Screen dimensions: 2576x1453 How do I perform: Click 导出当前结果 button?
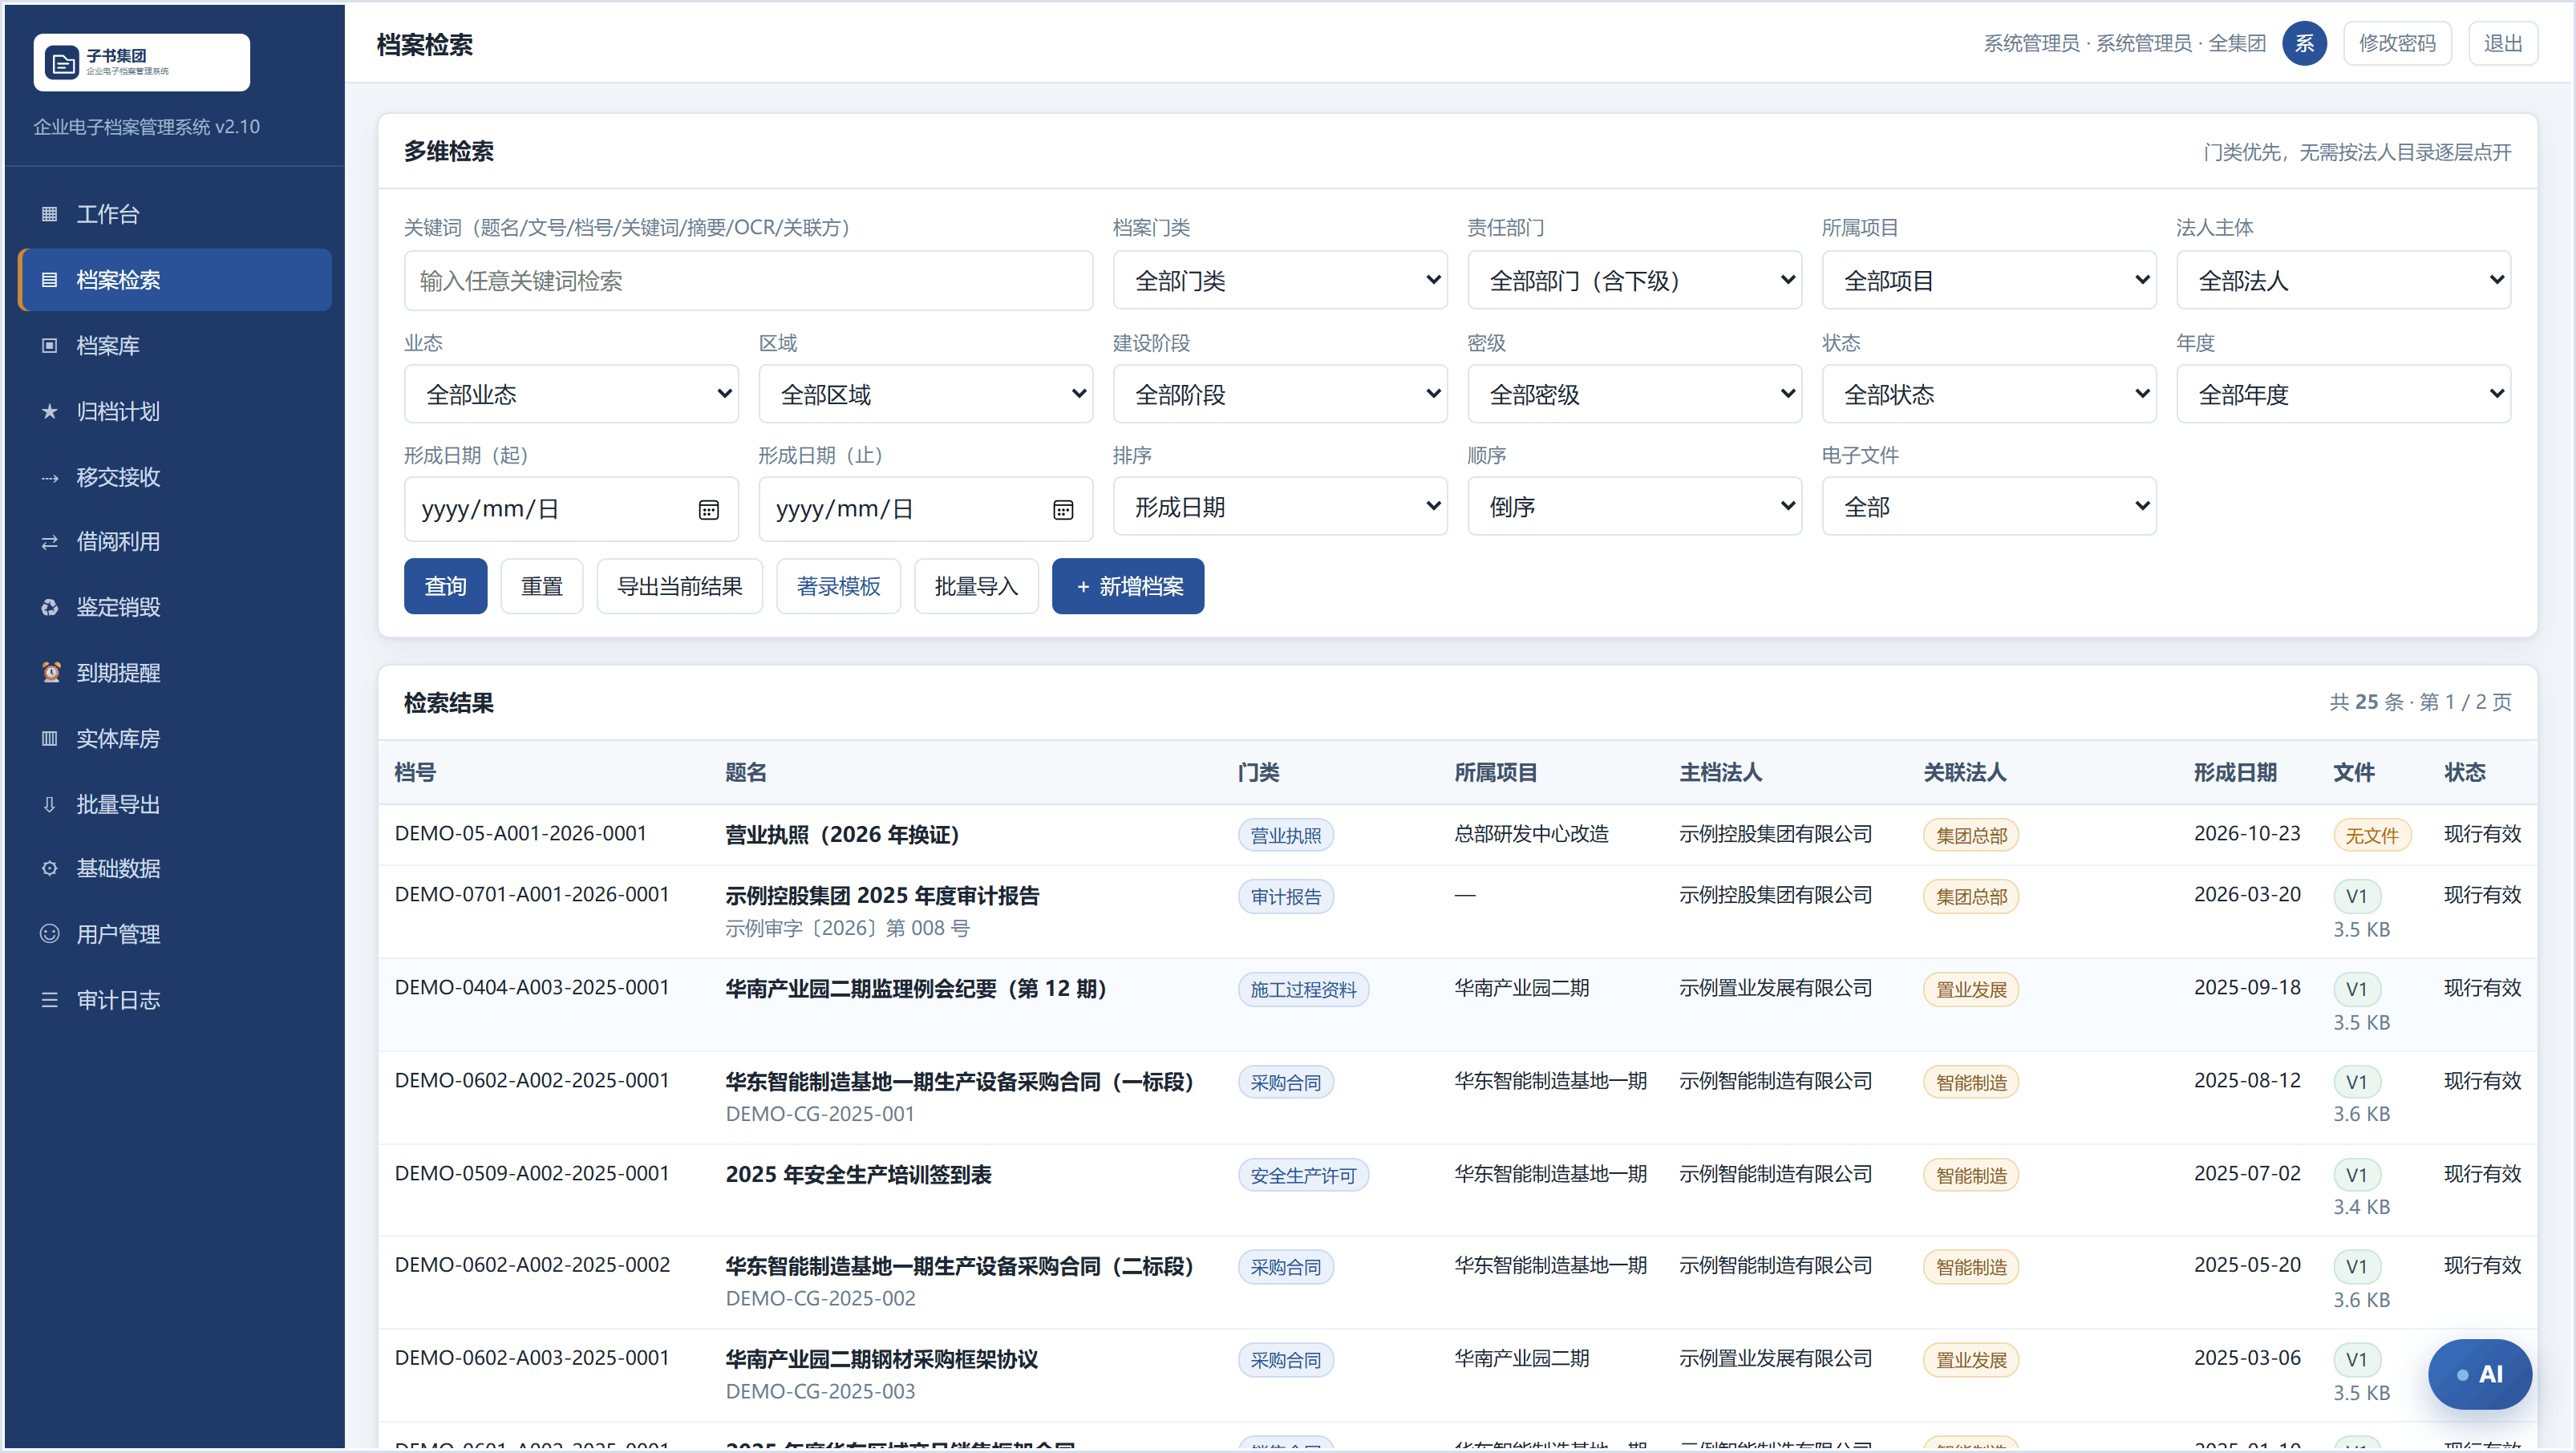coord(680,586)
